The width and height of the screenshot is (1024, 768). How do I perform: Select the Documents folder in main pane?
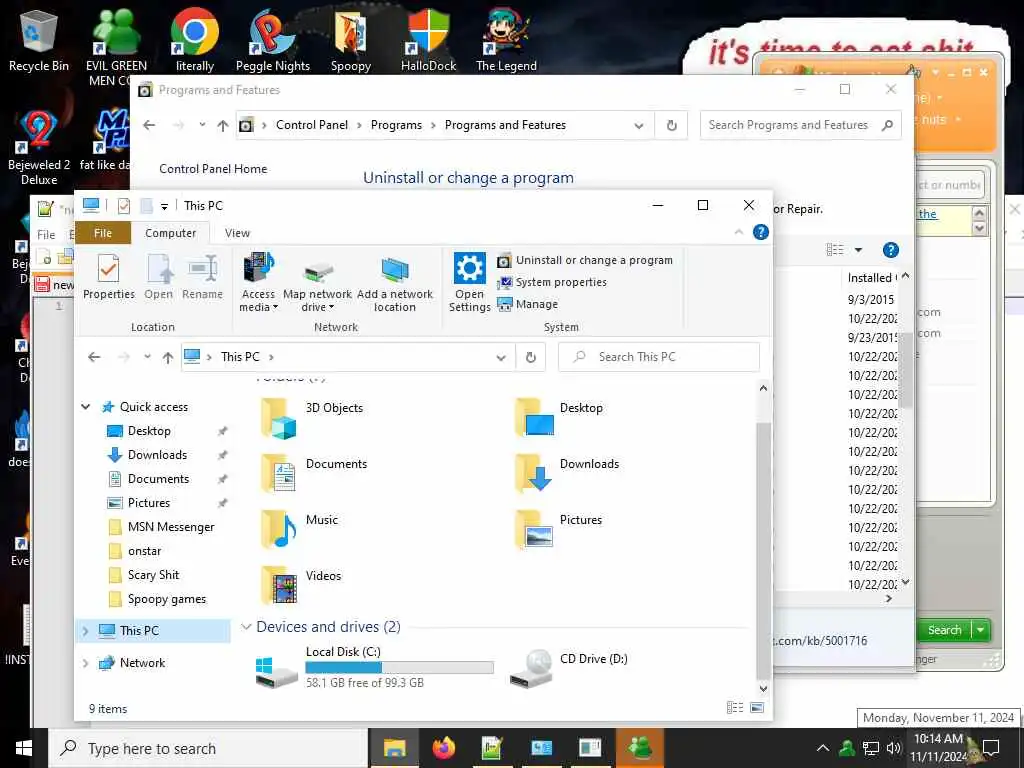click(314, 473)
